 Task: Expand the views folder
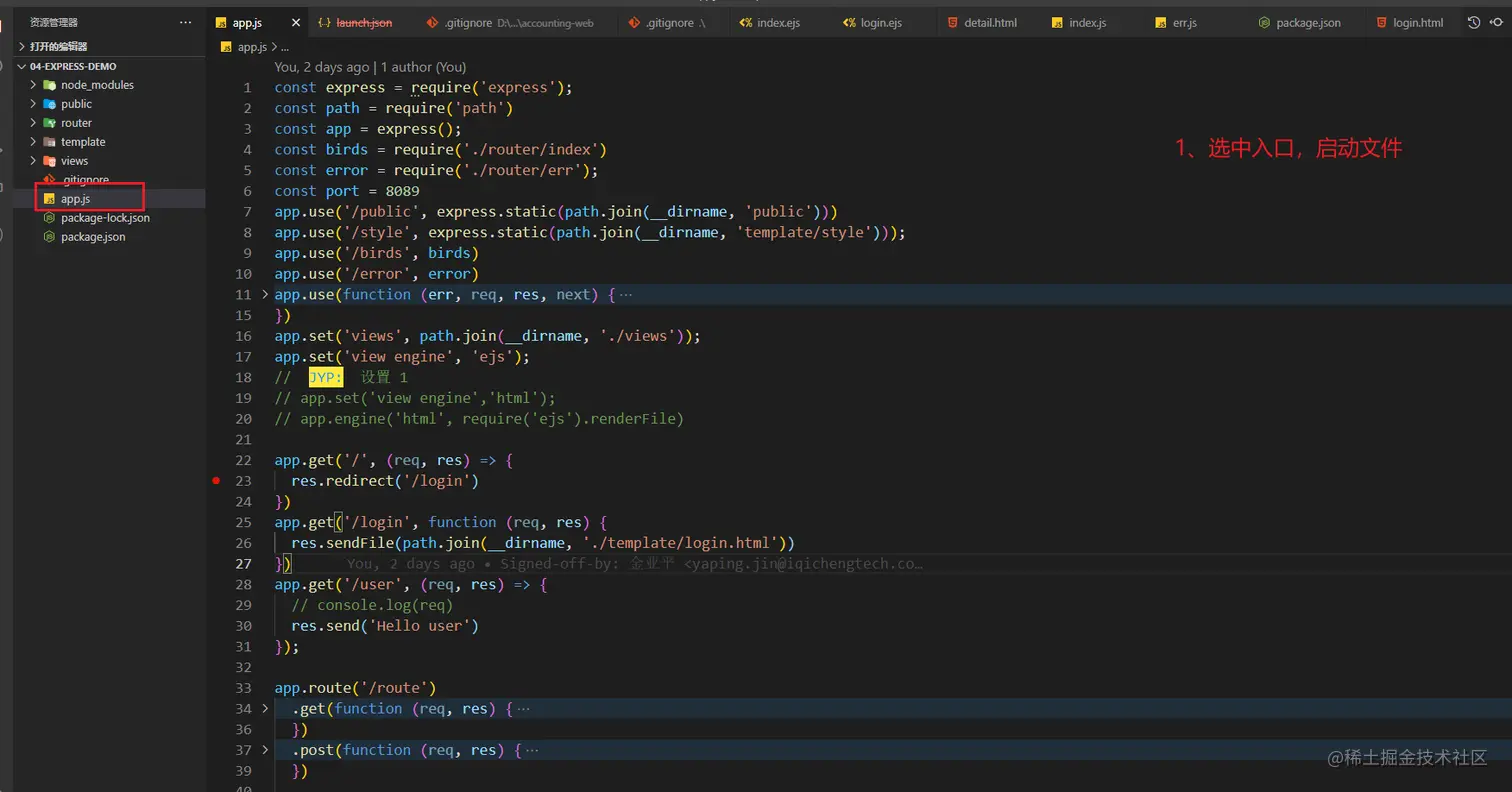[x=74, y=161]
